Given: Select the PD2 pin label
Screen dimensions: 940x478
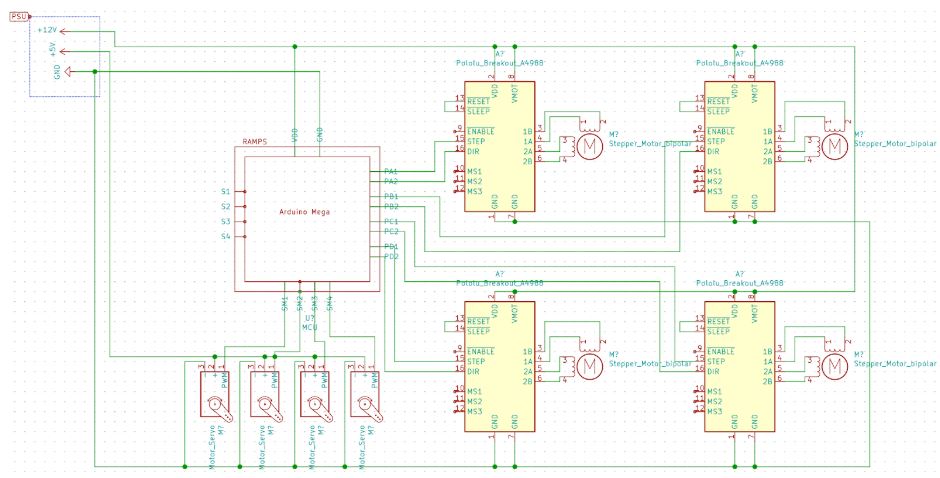Looking at the screenshot, I should [391, 256].
